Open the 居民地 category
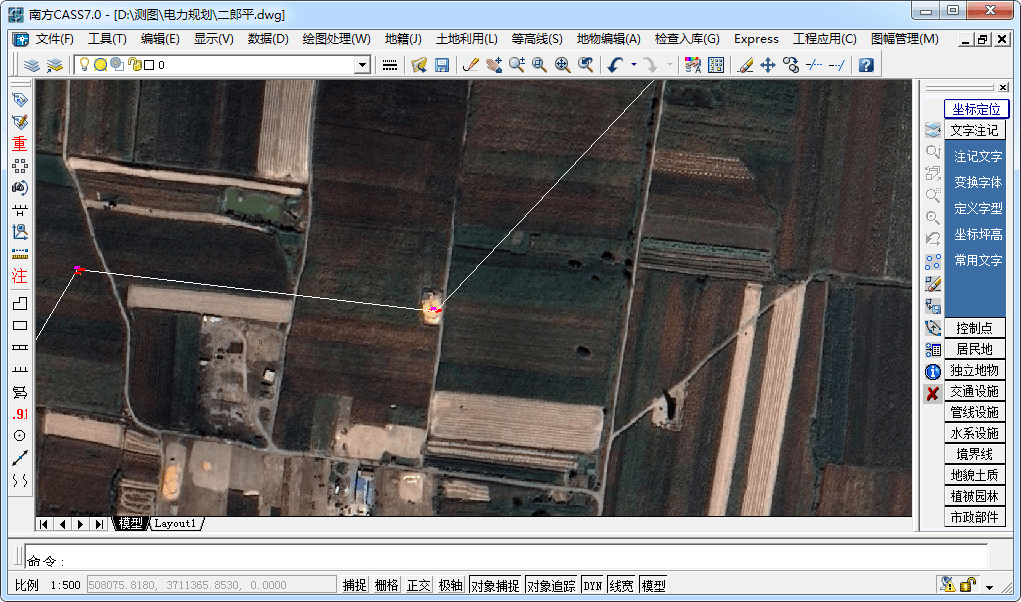The image size is (1021, 602). click(974, 349)
